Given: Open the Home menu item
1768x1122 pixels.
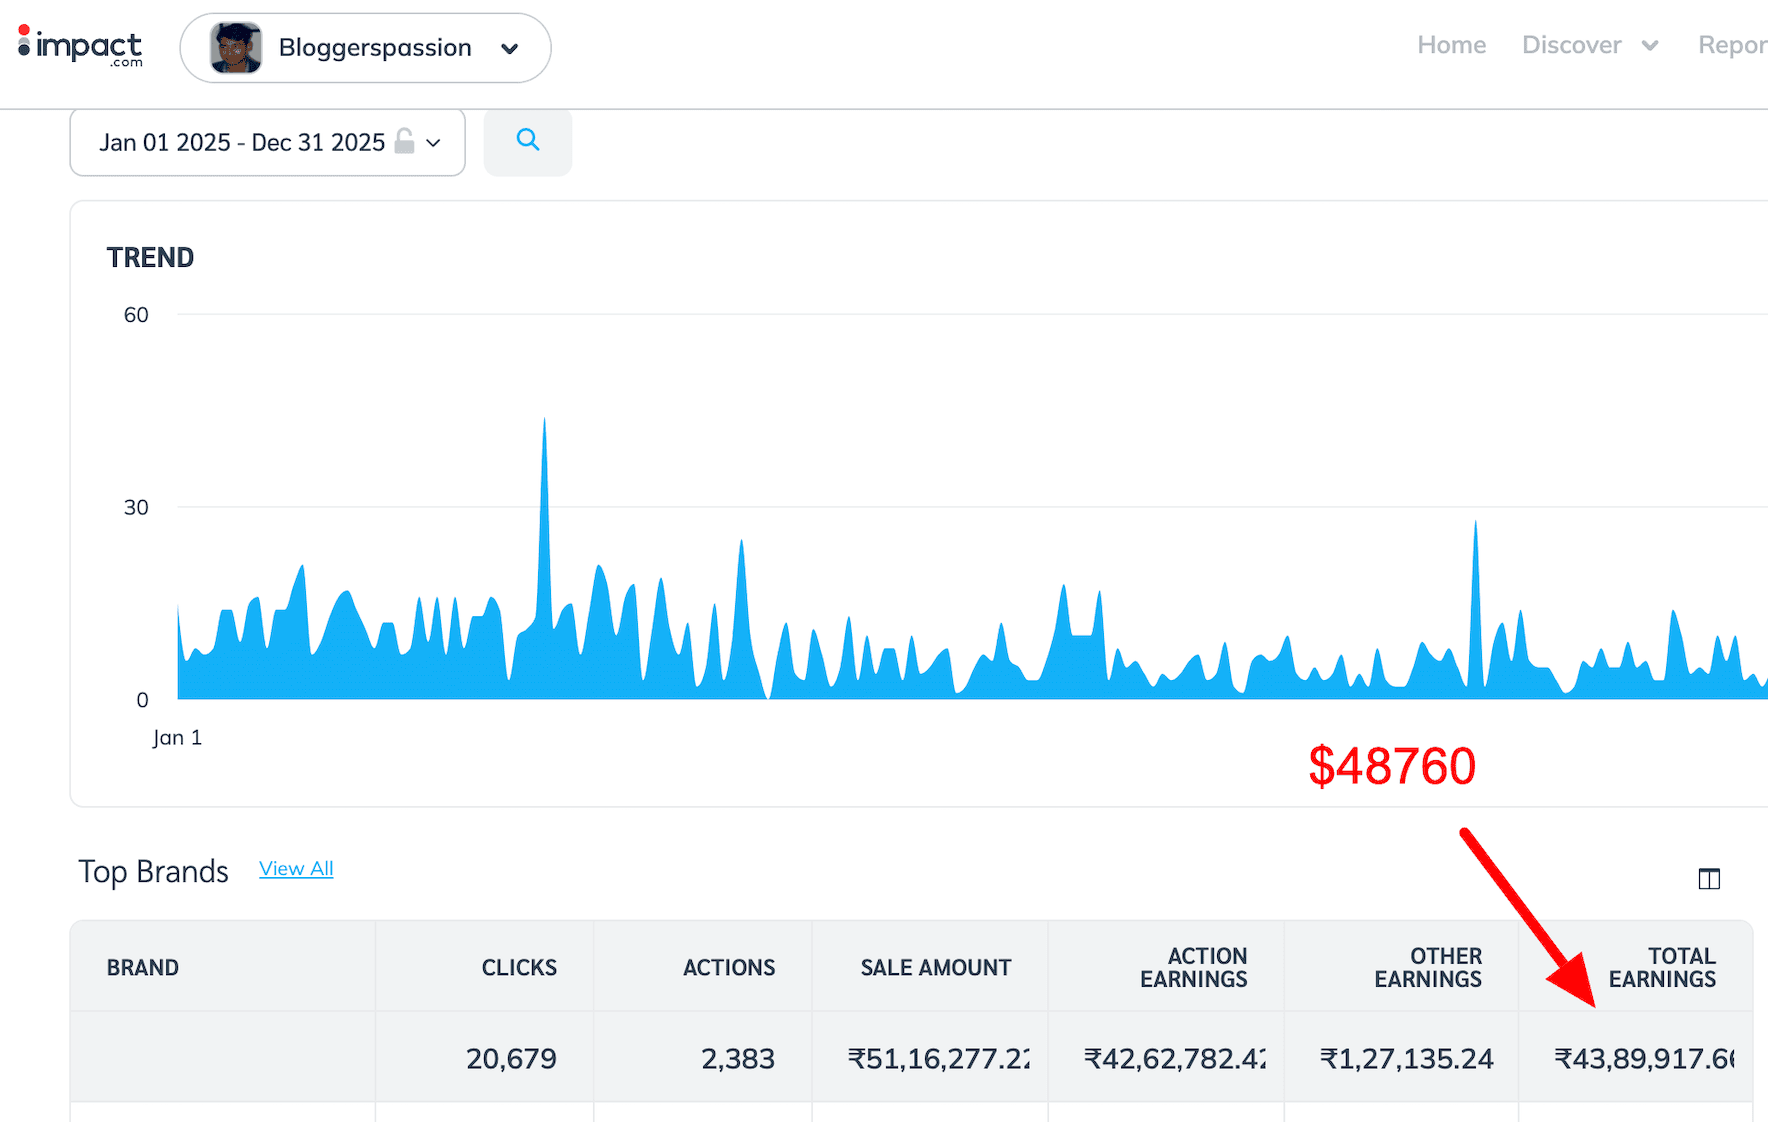Looking at the screenshot, I should (x=1451, y=45).
